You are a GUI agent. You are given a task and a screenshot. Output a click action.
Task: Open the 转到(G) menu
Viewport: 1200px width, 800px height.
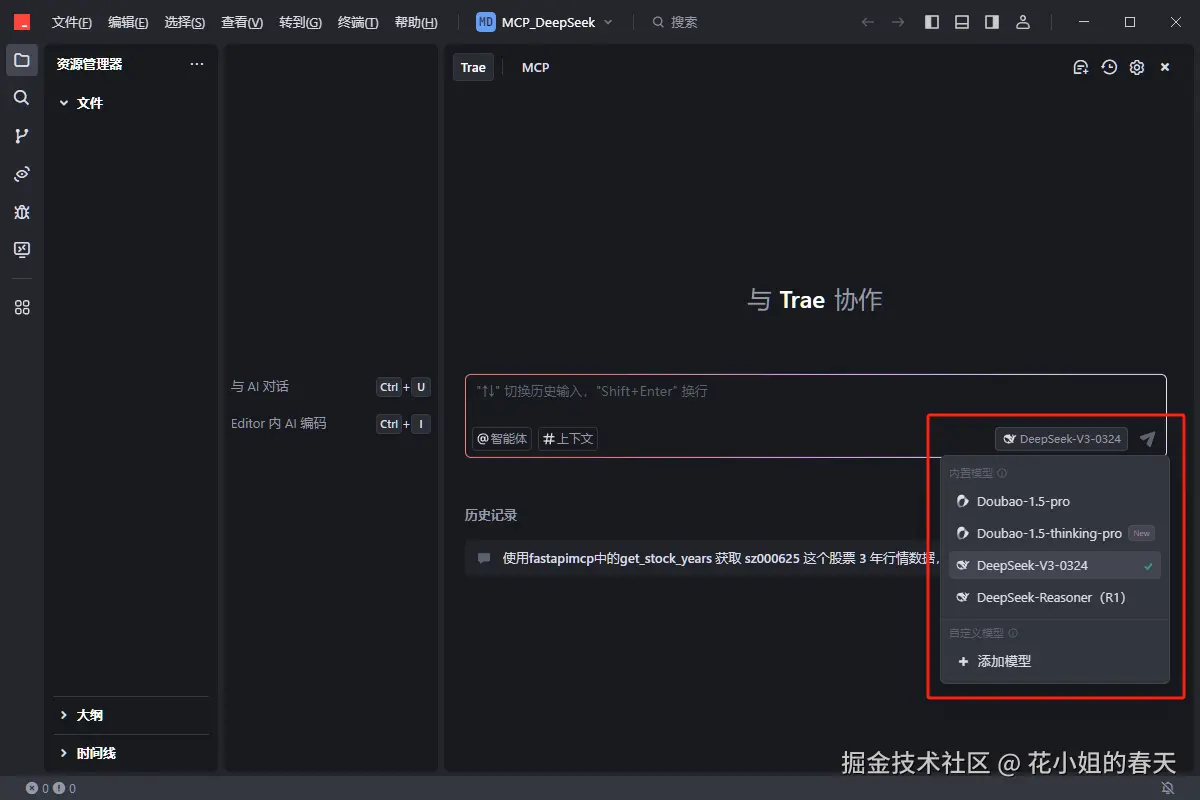[300, 22]
